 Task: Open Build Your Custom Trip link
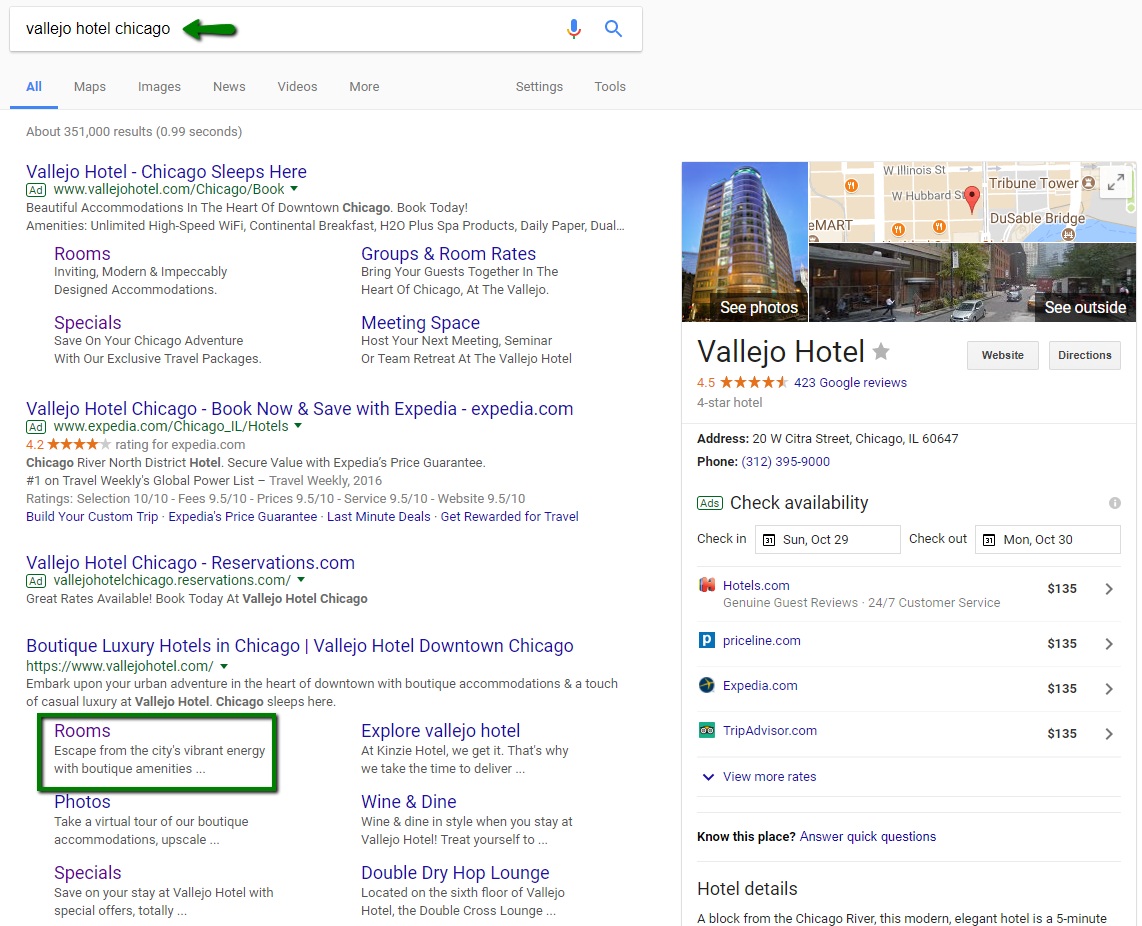tap(92, 517)
